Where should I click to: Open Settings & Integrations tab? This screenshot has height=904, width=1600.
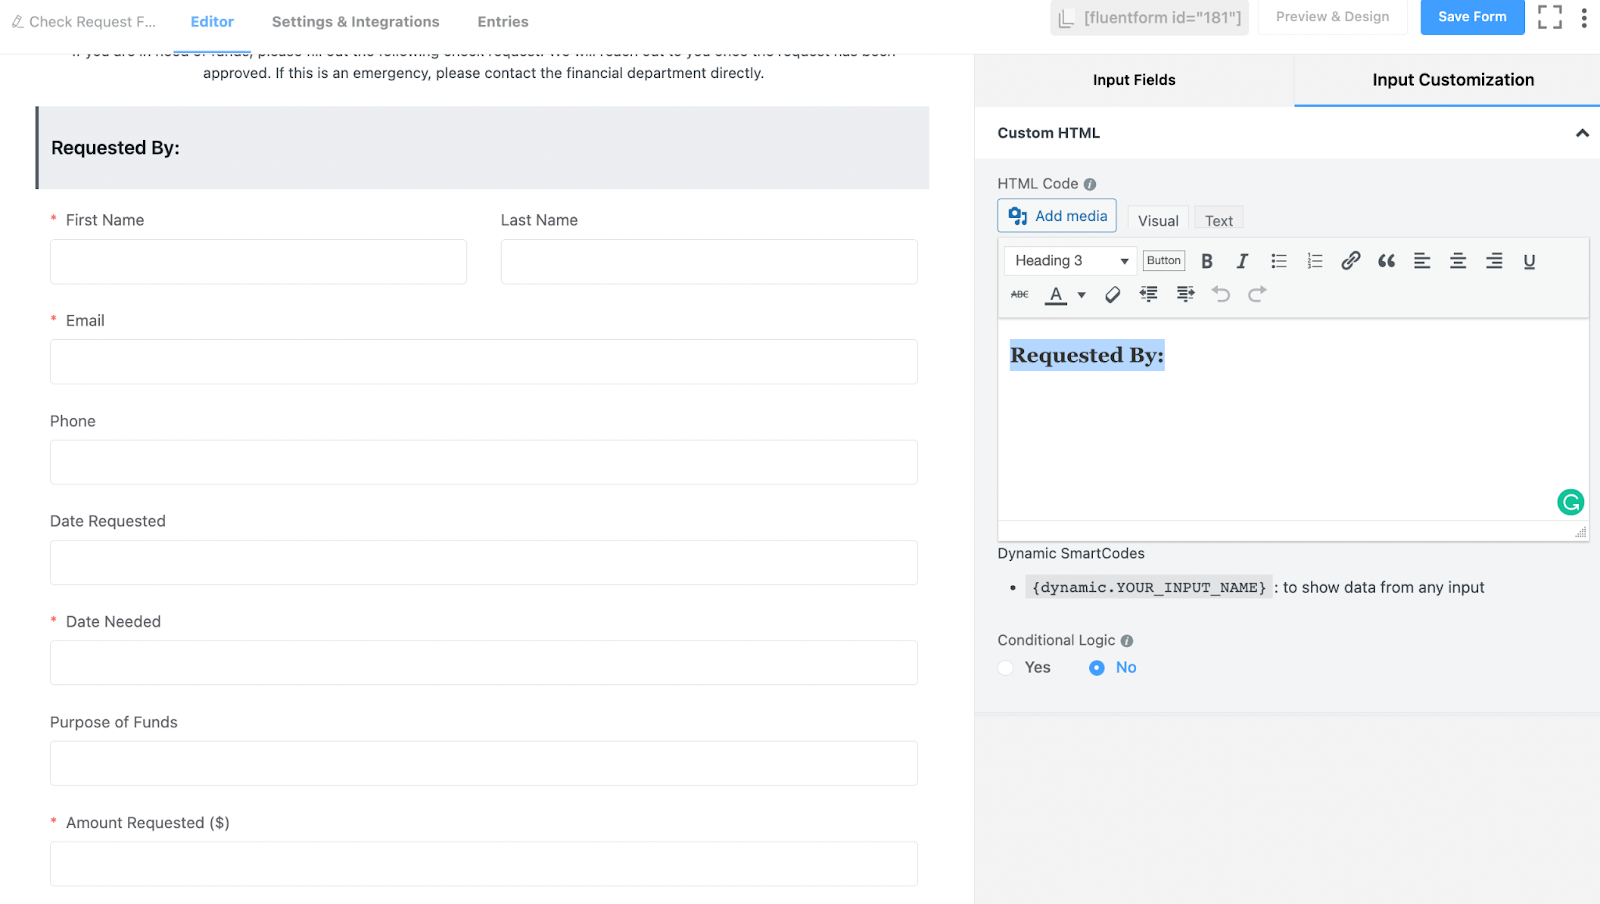[355, 22]
